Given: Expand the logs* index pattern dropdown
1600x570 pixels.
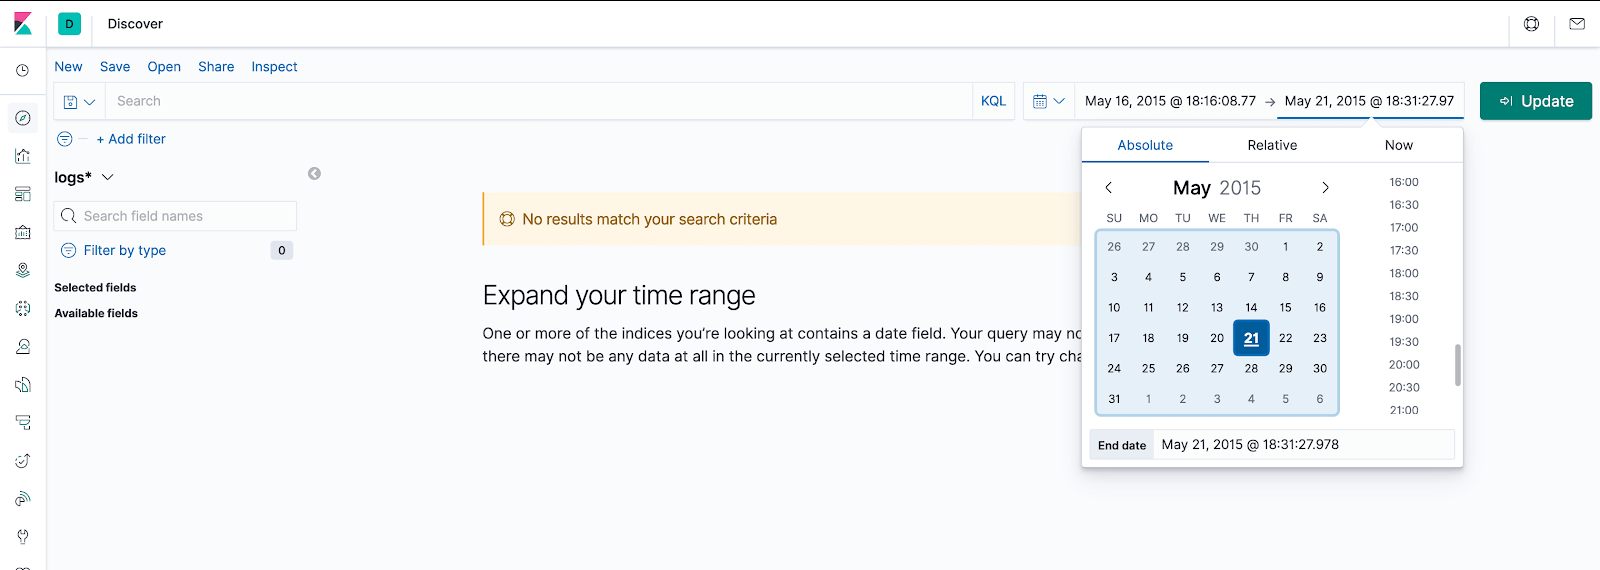Looking at the screenshot, I should click(x=85, y=177).
